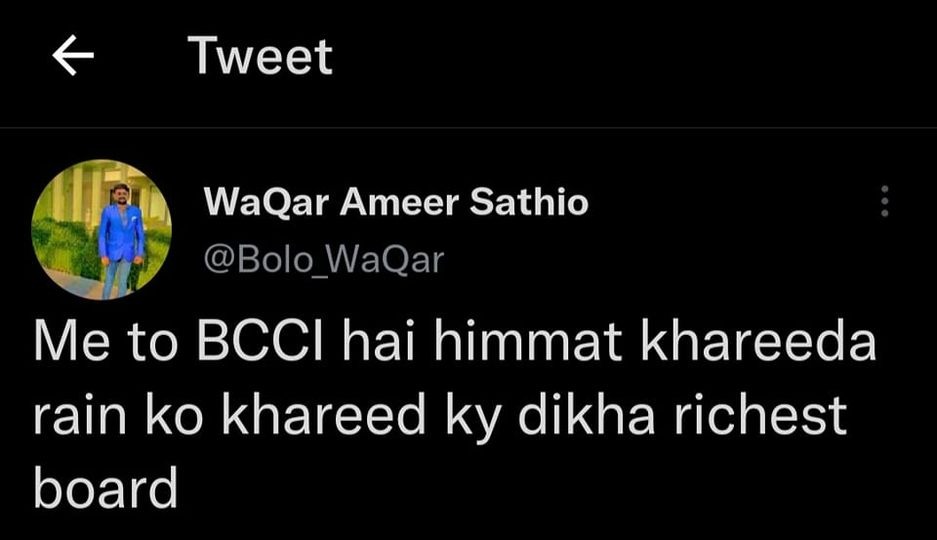Tap the word to after Me

point(153,343)
